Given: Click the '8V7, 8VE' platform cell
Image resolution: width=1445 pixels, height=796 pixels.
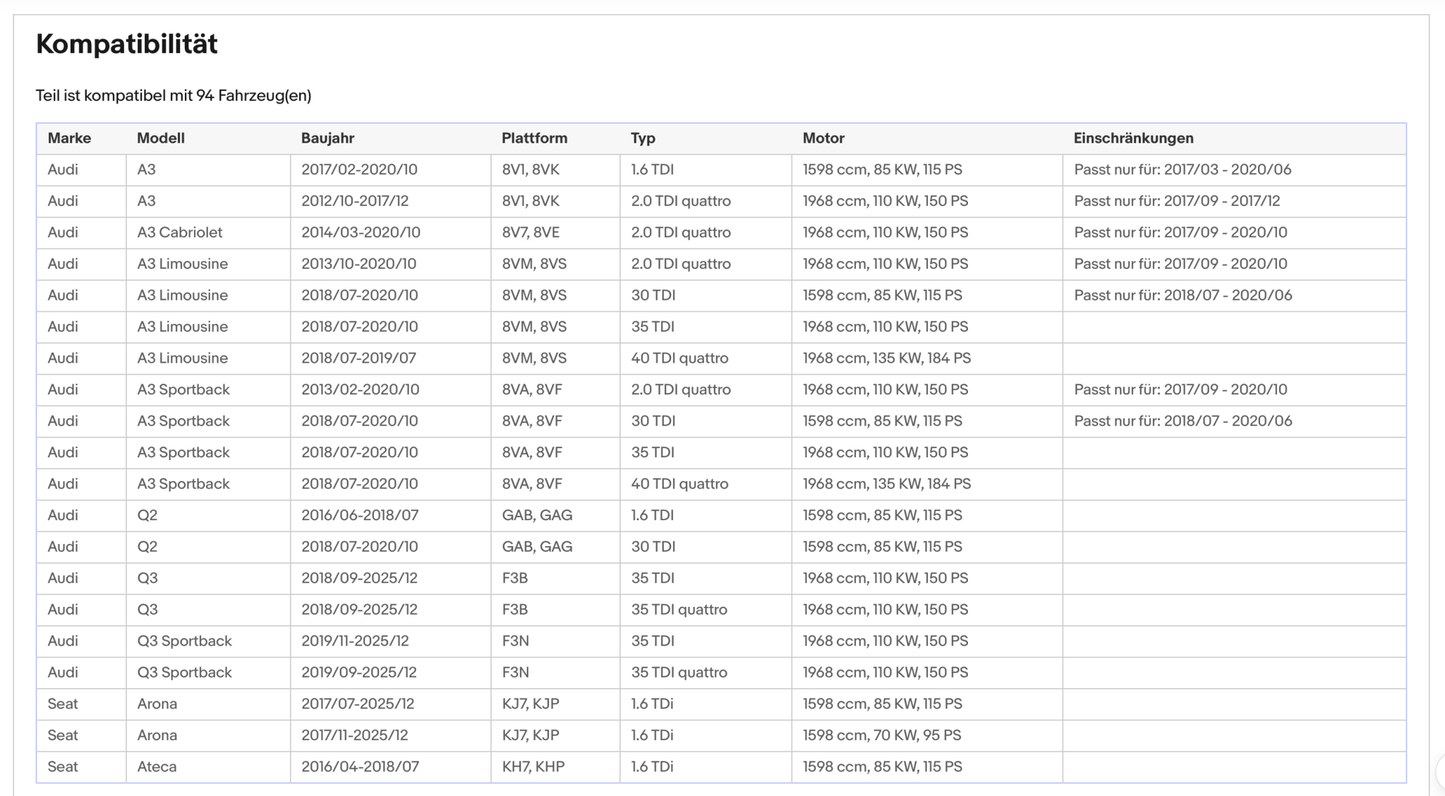Looking at the screenshot, I should point(555,232).
